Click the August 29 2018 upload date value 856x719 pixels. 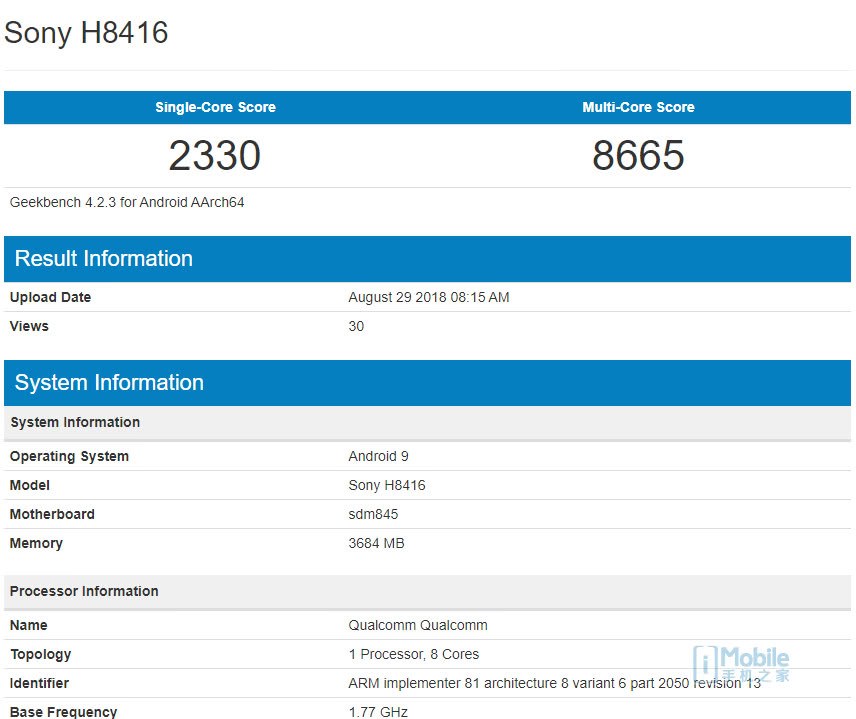coord(429,297)
